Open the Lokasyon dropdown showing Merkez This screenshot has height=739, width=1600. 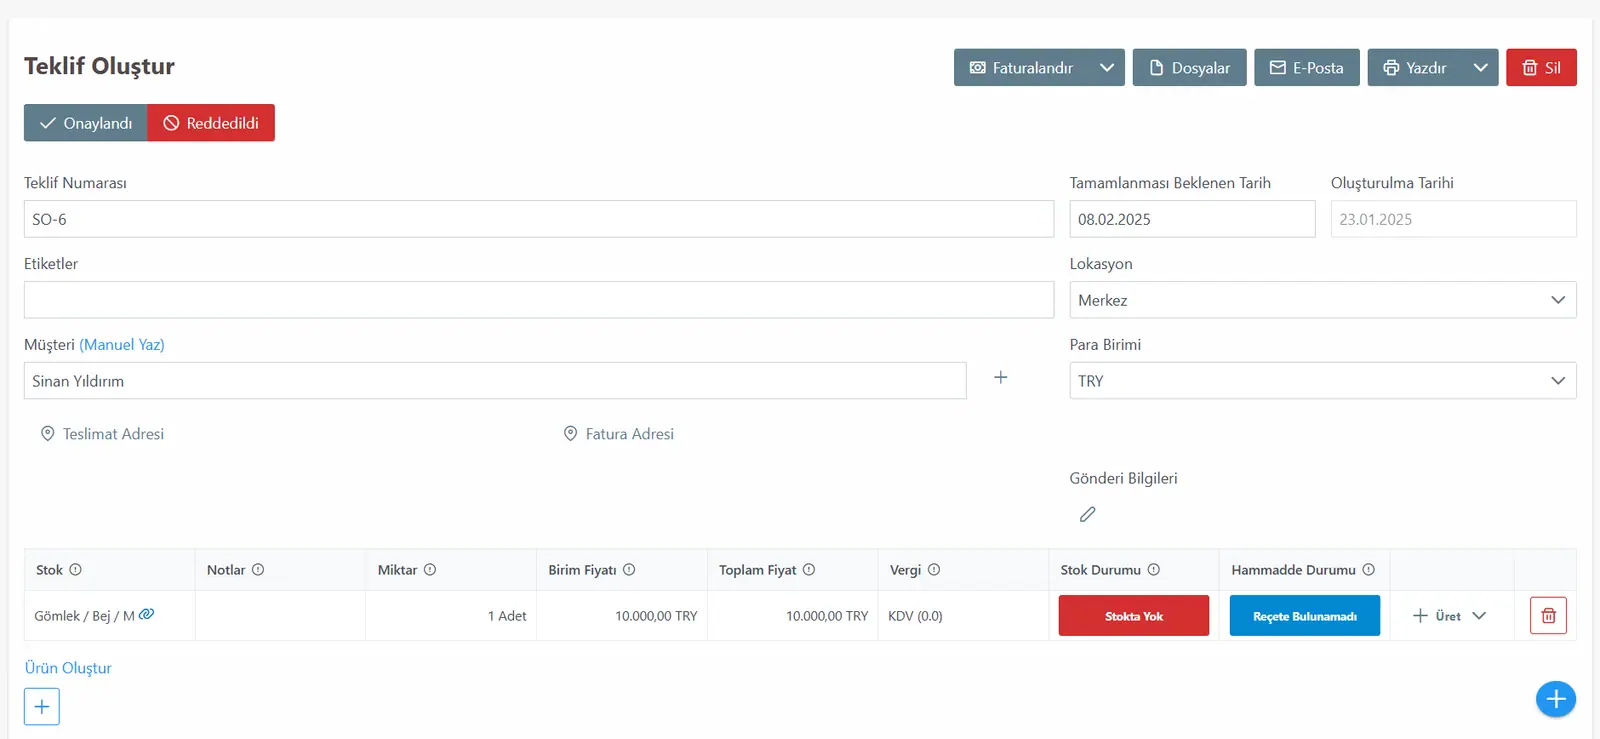coord(1323,300)
